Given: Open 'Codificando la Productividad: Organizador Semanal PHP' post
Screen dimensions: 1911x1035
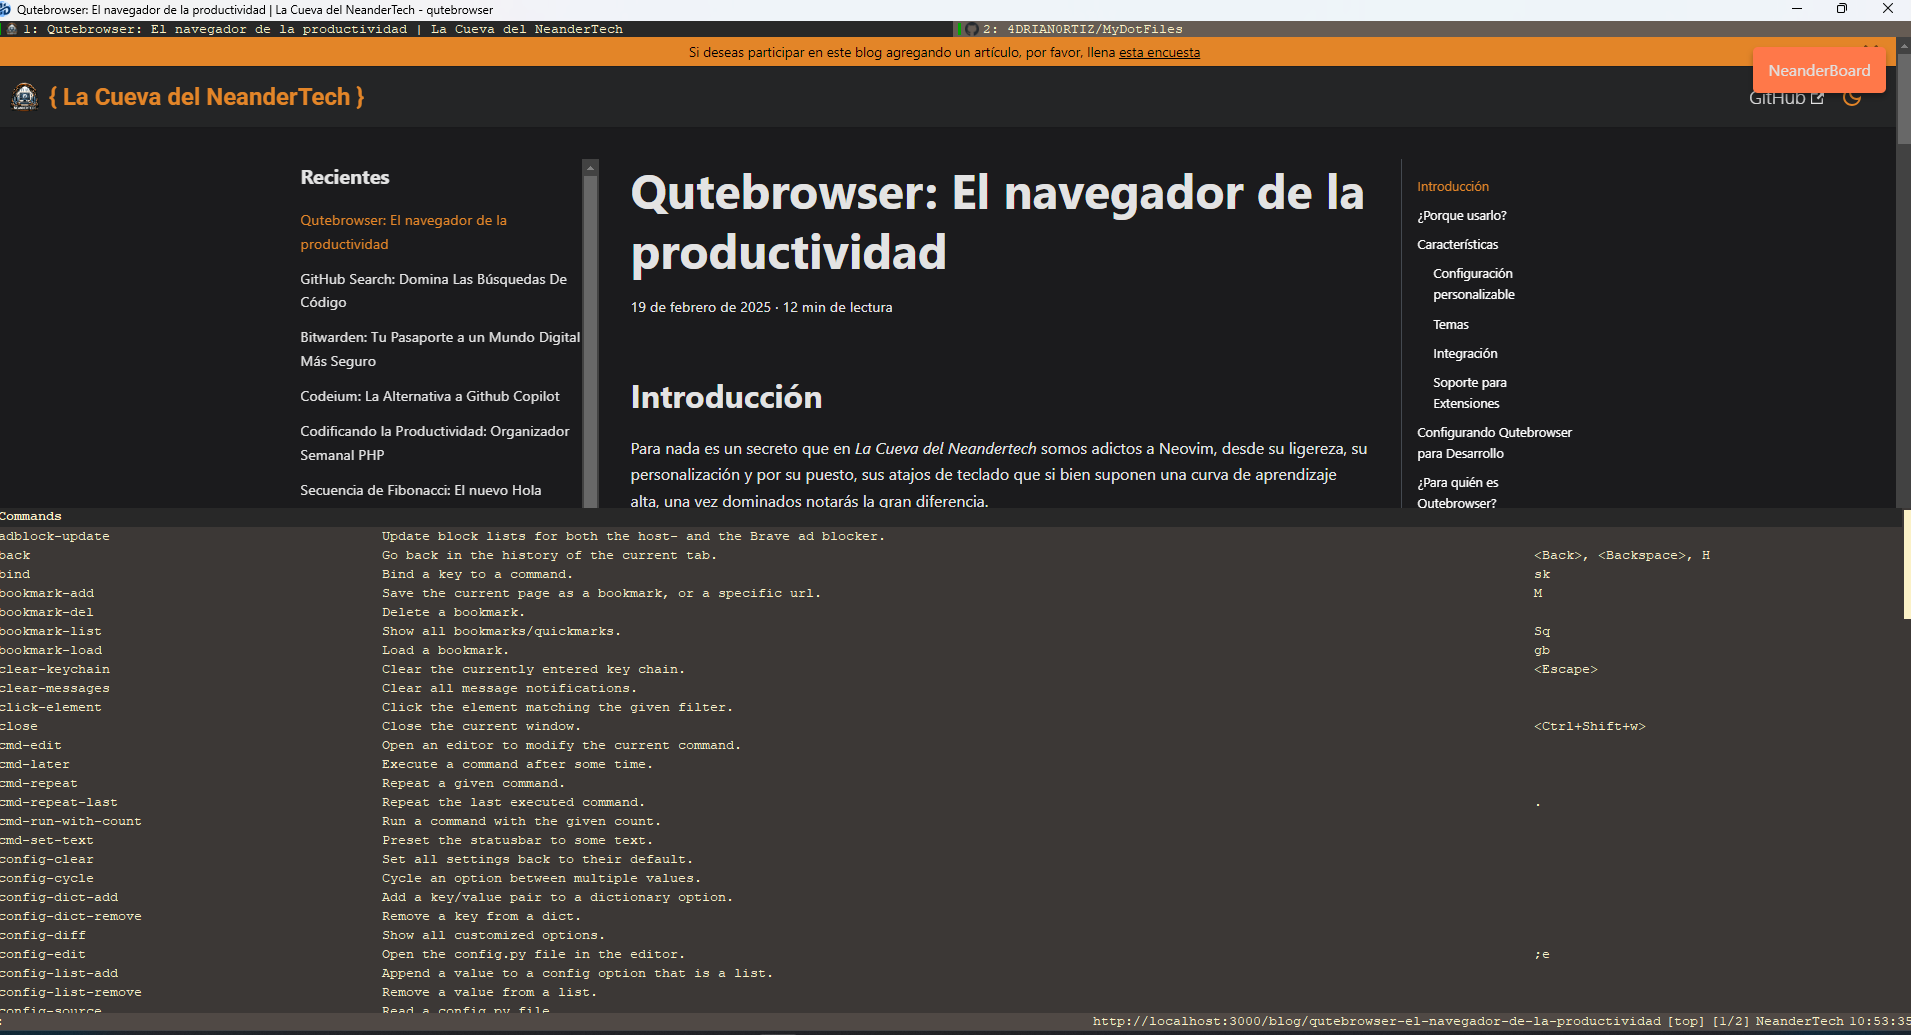Looking at the screenshot, I should [435, 443].
